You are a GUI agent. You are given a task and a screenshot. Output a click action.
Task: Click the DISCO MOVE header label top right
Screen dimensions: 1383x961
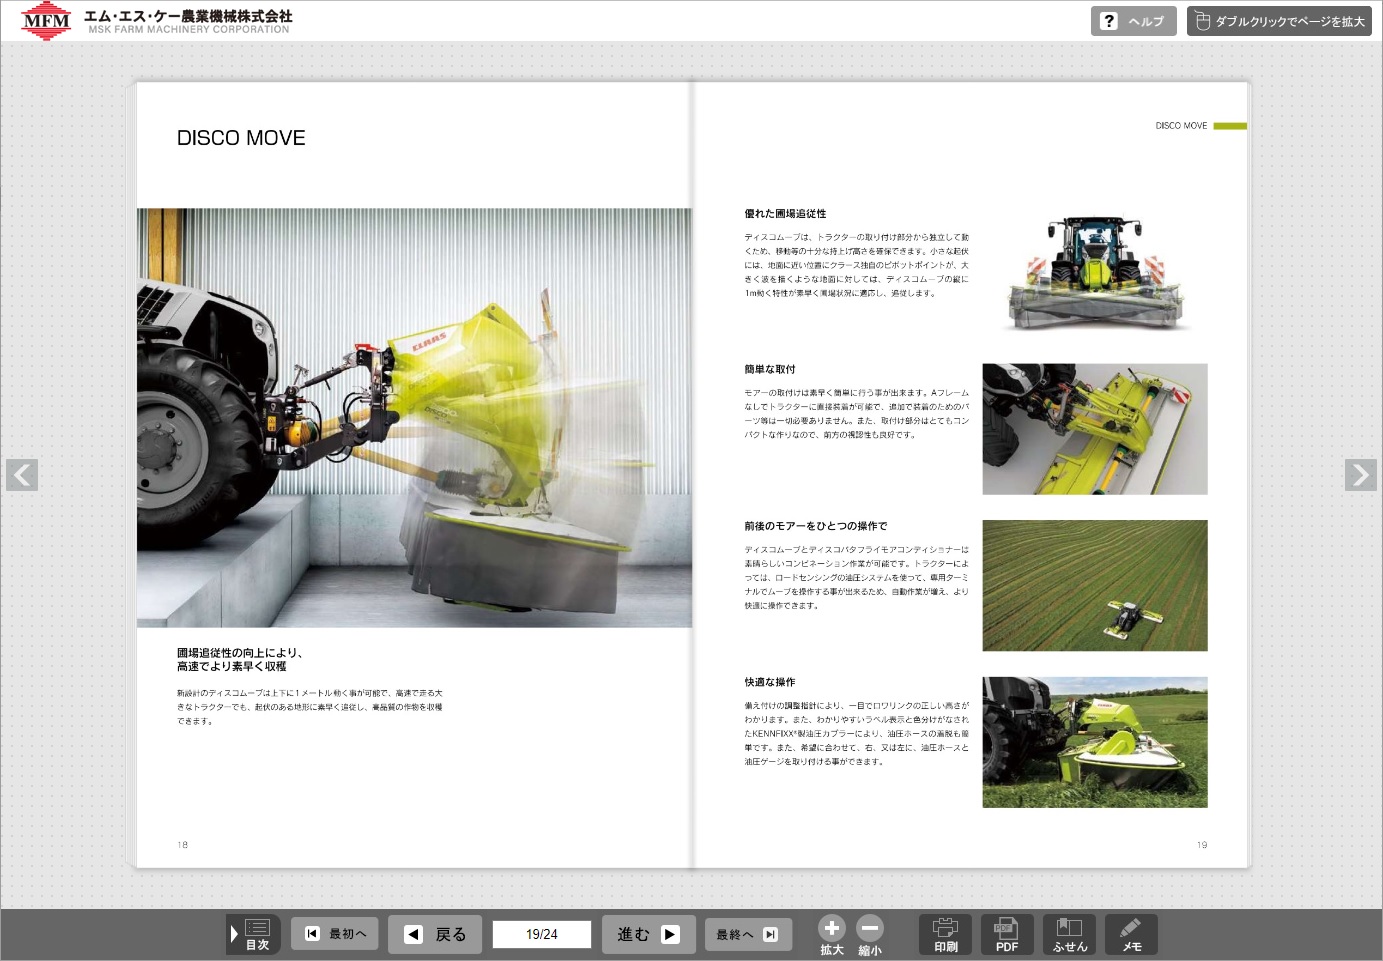pyautogui.click(x=1181, y=126)
